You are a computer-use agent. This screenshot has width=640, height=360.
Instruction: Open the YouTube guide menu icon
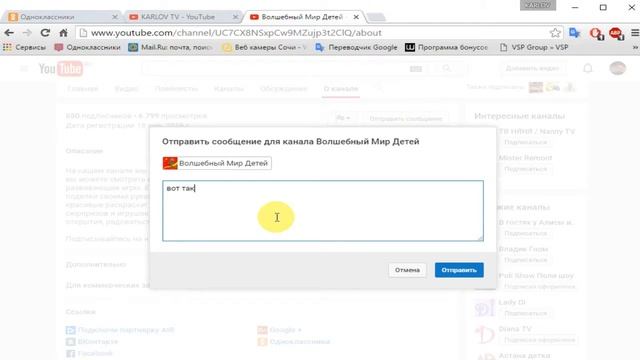pyautogui.click(x=24, y=69)
